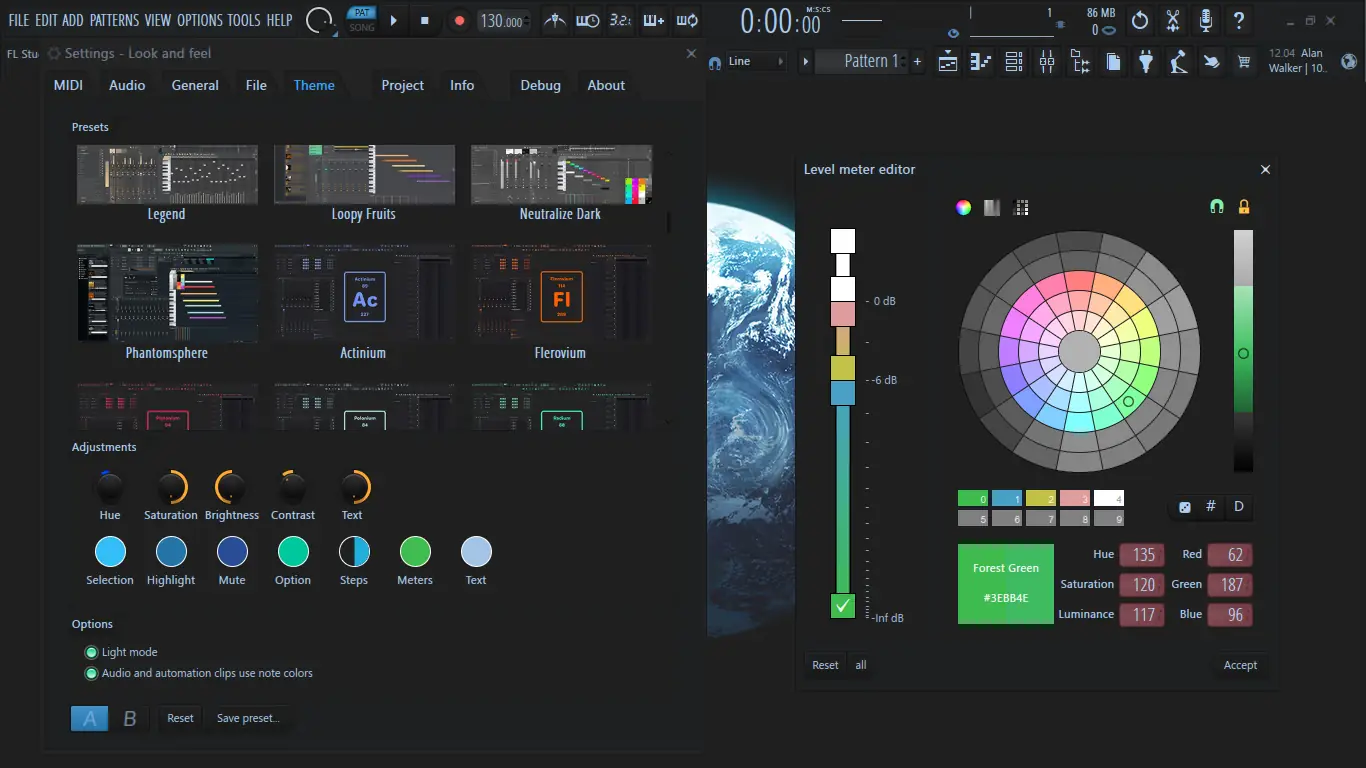Click the shopping cart icon
This screenshot has height=768, width=1366.
tap(1244, 62)
